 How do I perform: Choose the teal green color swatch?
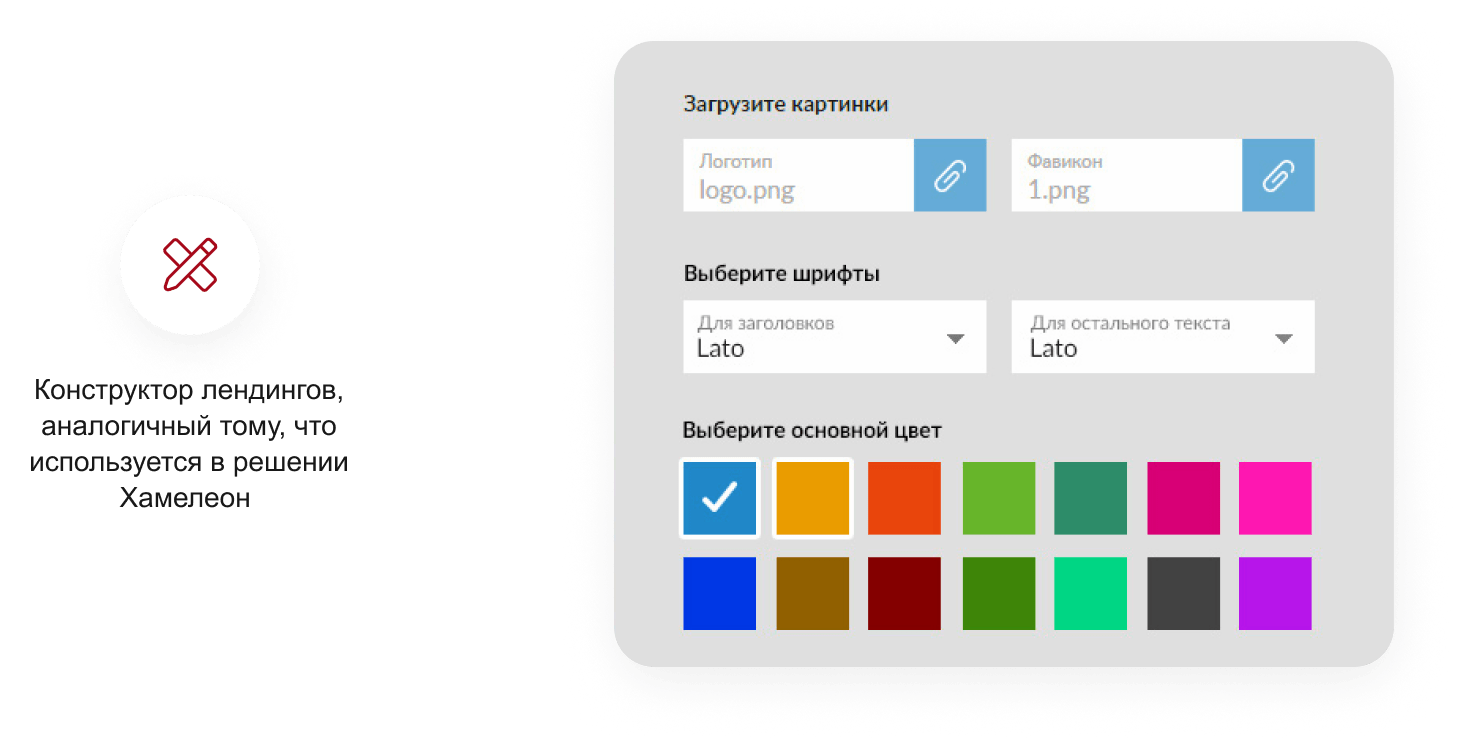click(x=1090, y=498)
